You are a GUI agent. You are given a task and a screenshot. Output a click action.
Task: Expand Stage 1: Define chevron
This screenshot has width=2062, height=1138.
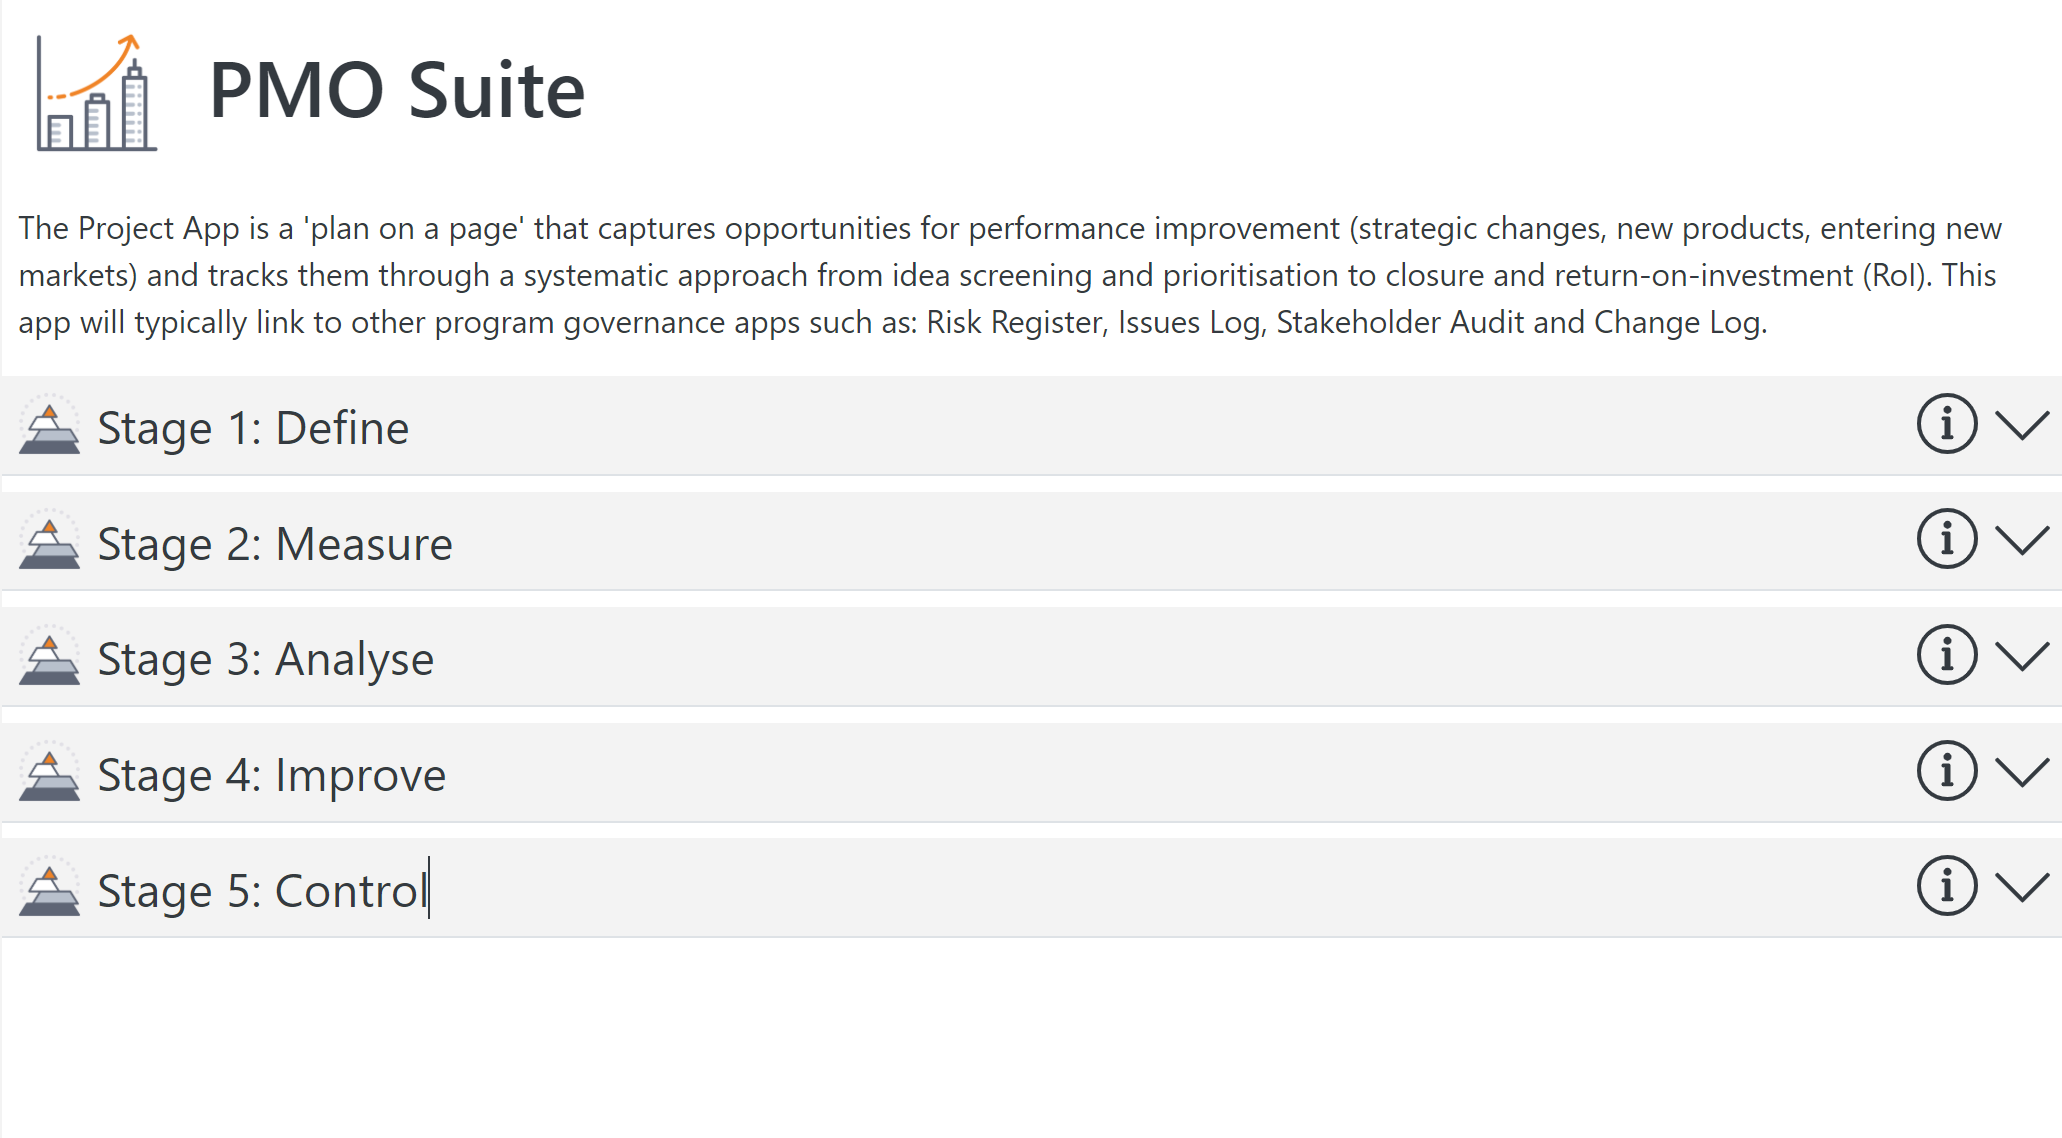(2022, 425)
